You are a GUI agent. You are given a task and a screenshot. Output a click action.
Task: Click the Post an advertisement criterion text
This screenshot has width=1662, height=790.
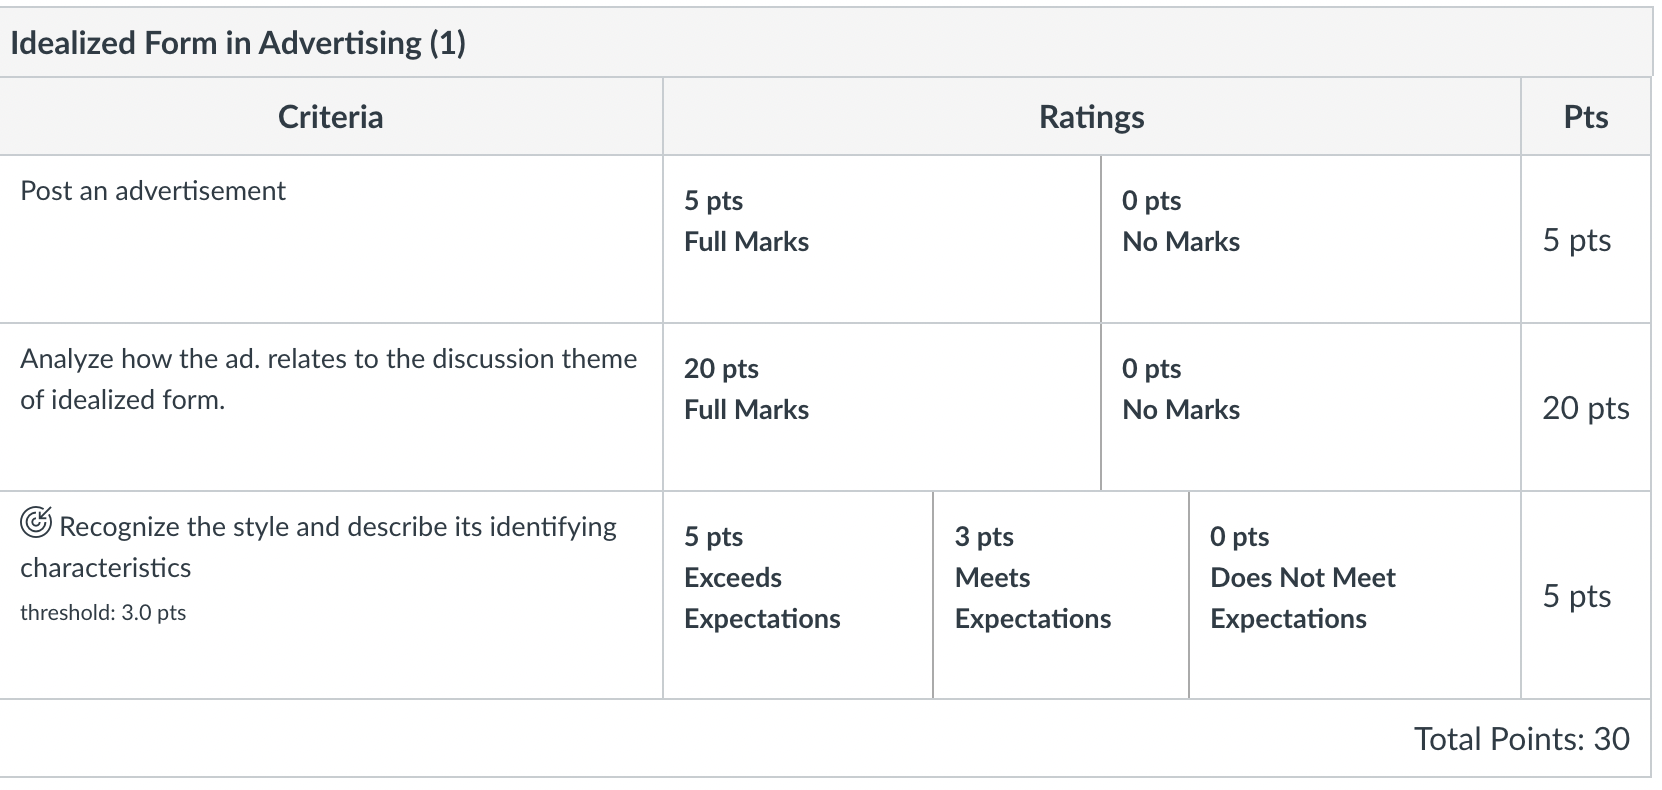153,190
